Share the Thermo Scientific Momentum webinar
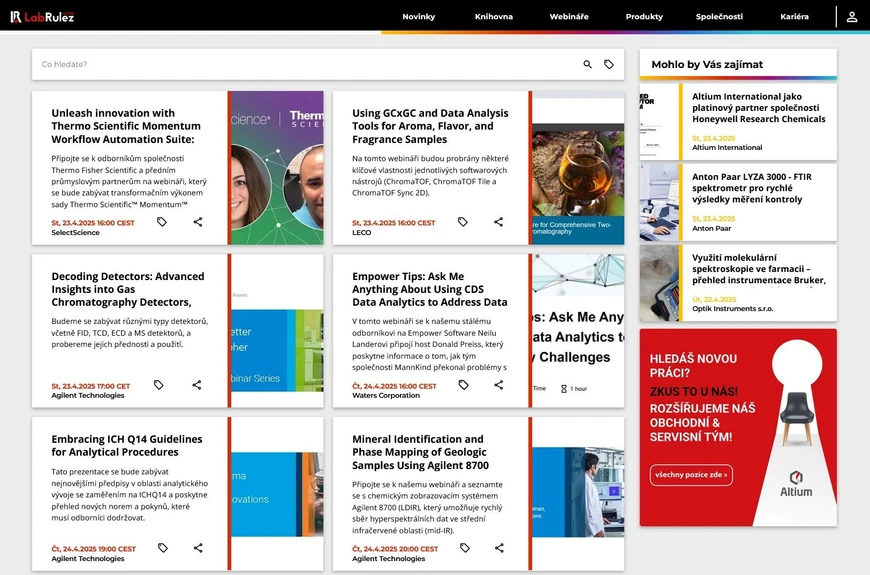This screenshot has height=575, width=870. click(198, 222)
